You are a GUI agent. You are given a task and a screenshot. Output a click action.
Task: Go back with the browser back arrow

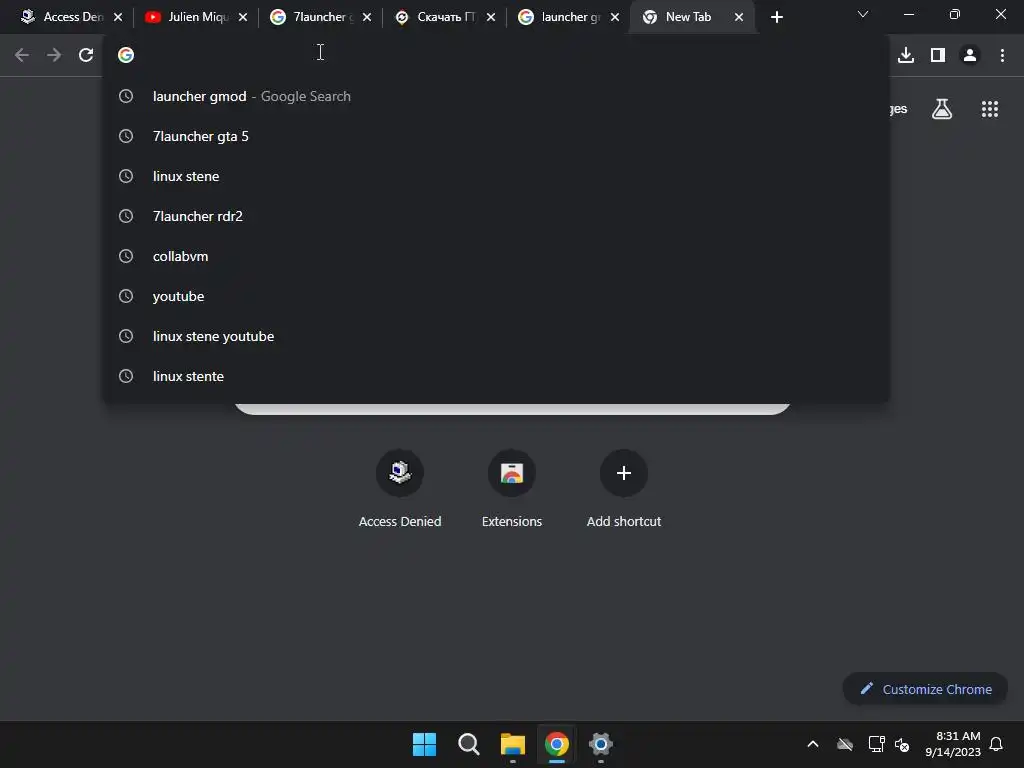pyautogui.click(x=22, y=56)
